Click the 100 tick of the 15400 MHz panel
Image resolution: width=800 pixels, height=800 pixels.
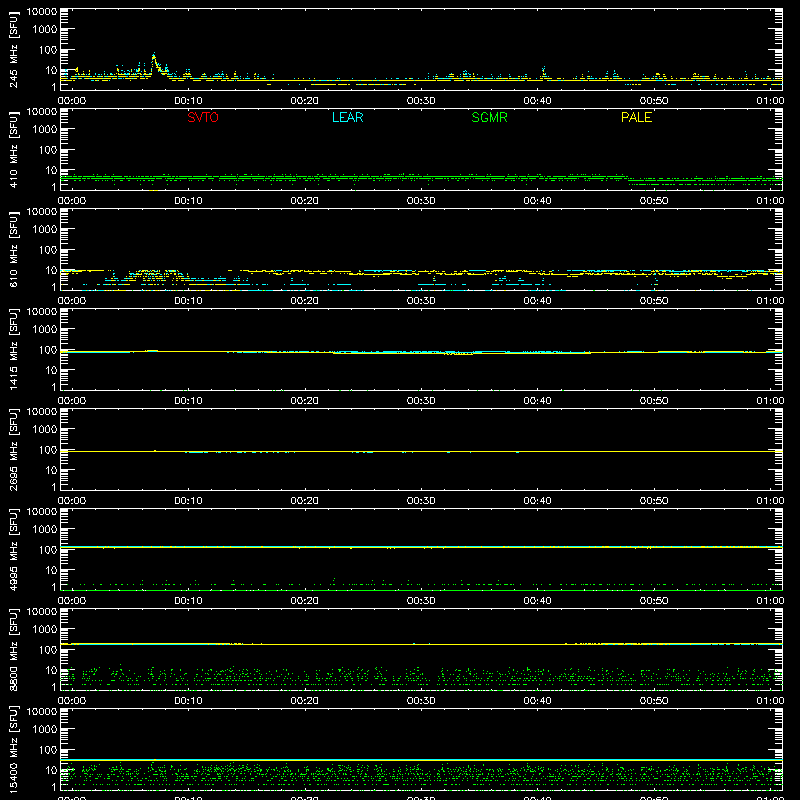click(x=48, y=750)
